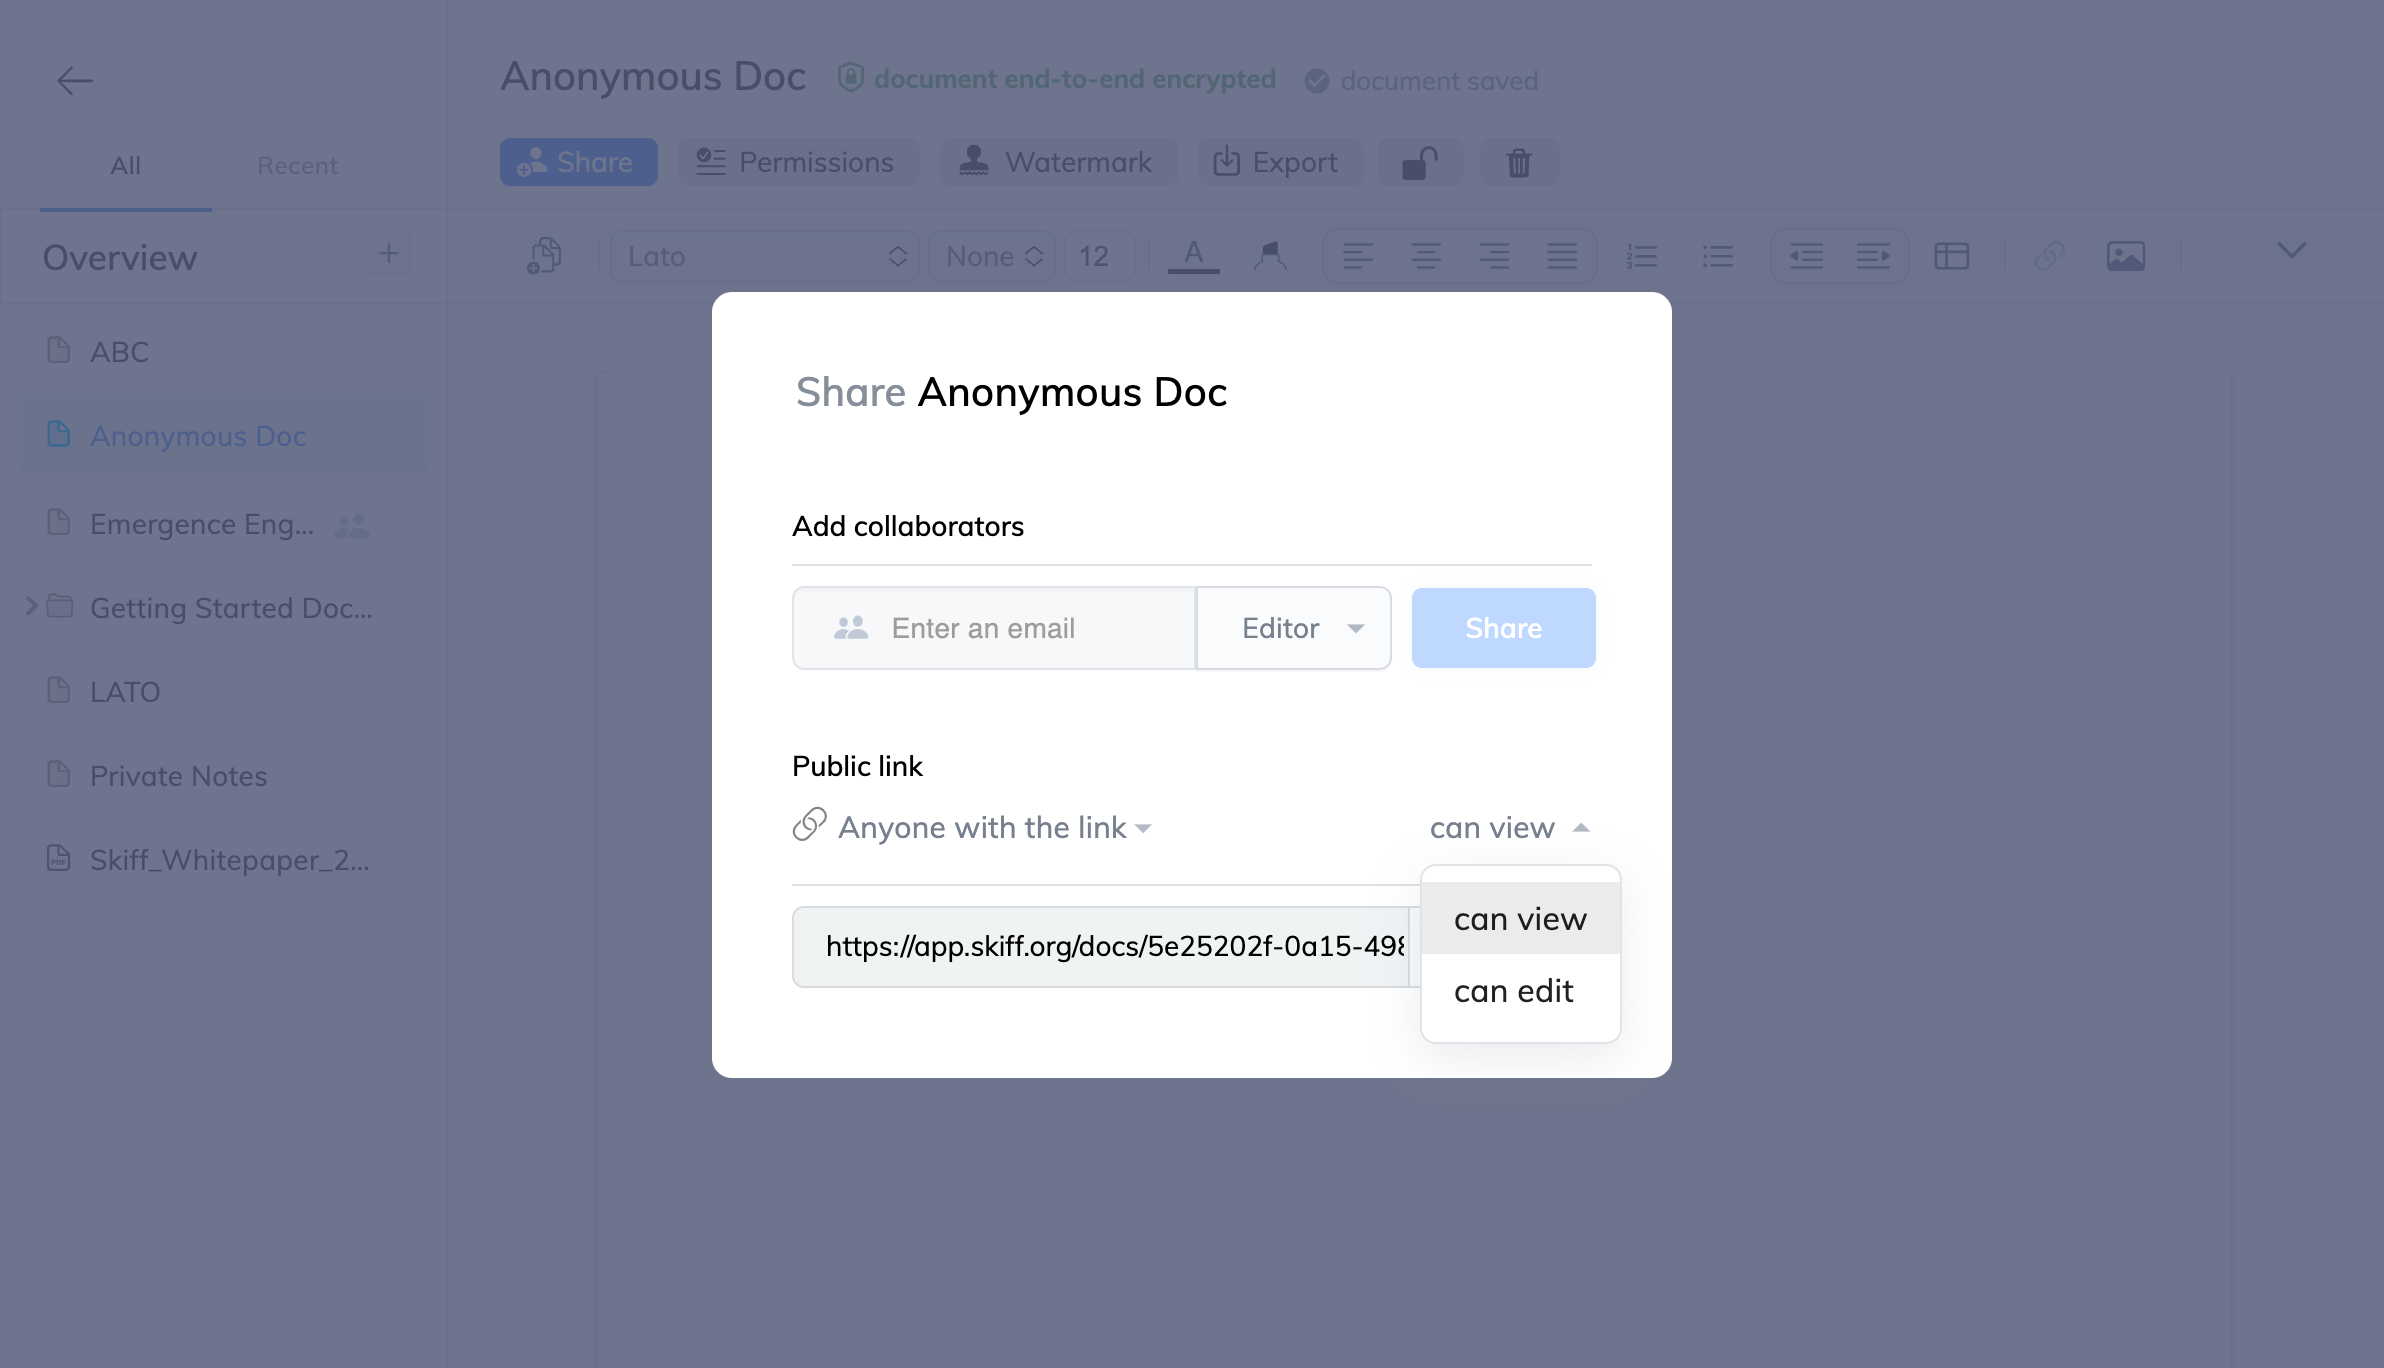Click the highlight color icon
Screen dimensions: 2384x1368
1269,256
